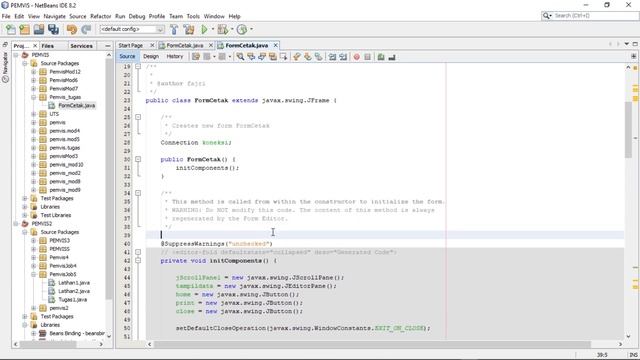The height and width of the screenshot is (360, 640).
Task: Toggle the Highlight Search editor icon
Action: click(273, 57)
